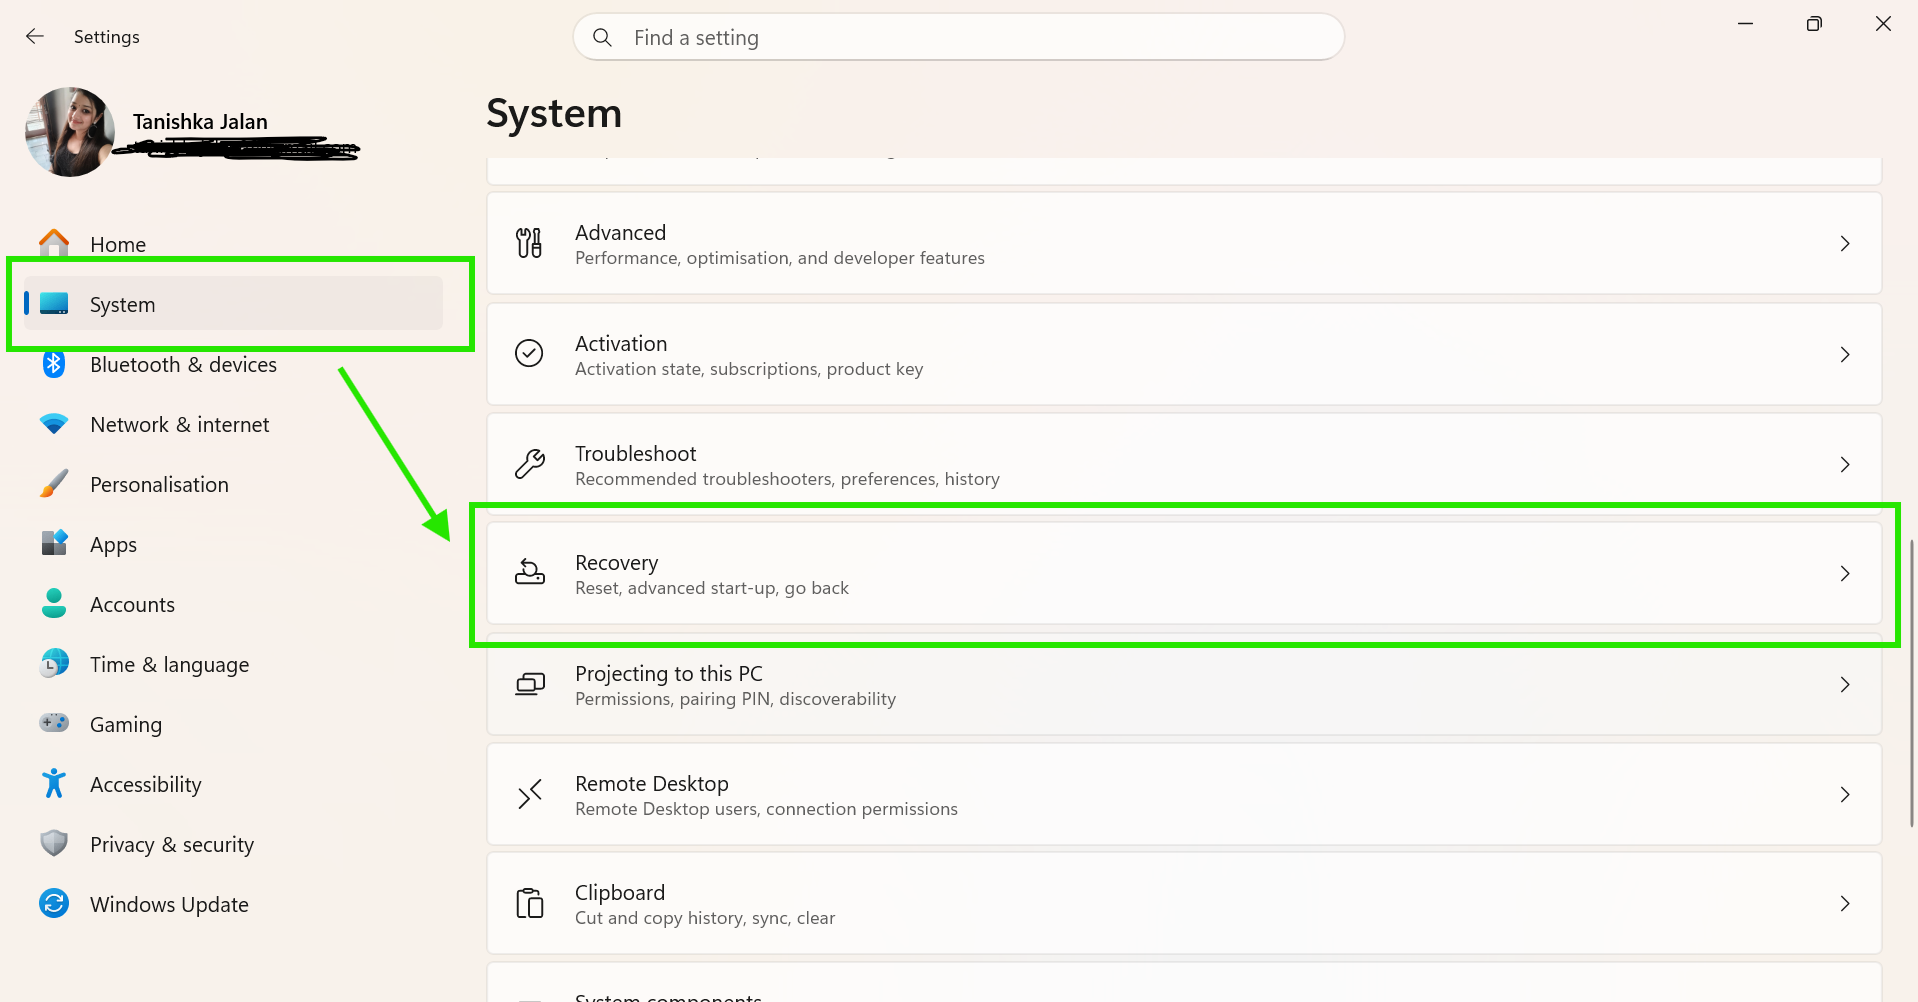Open Clipboard history settings title
The height and width of the screenshot is (1002, 1918).
[x=619, y=892]
